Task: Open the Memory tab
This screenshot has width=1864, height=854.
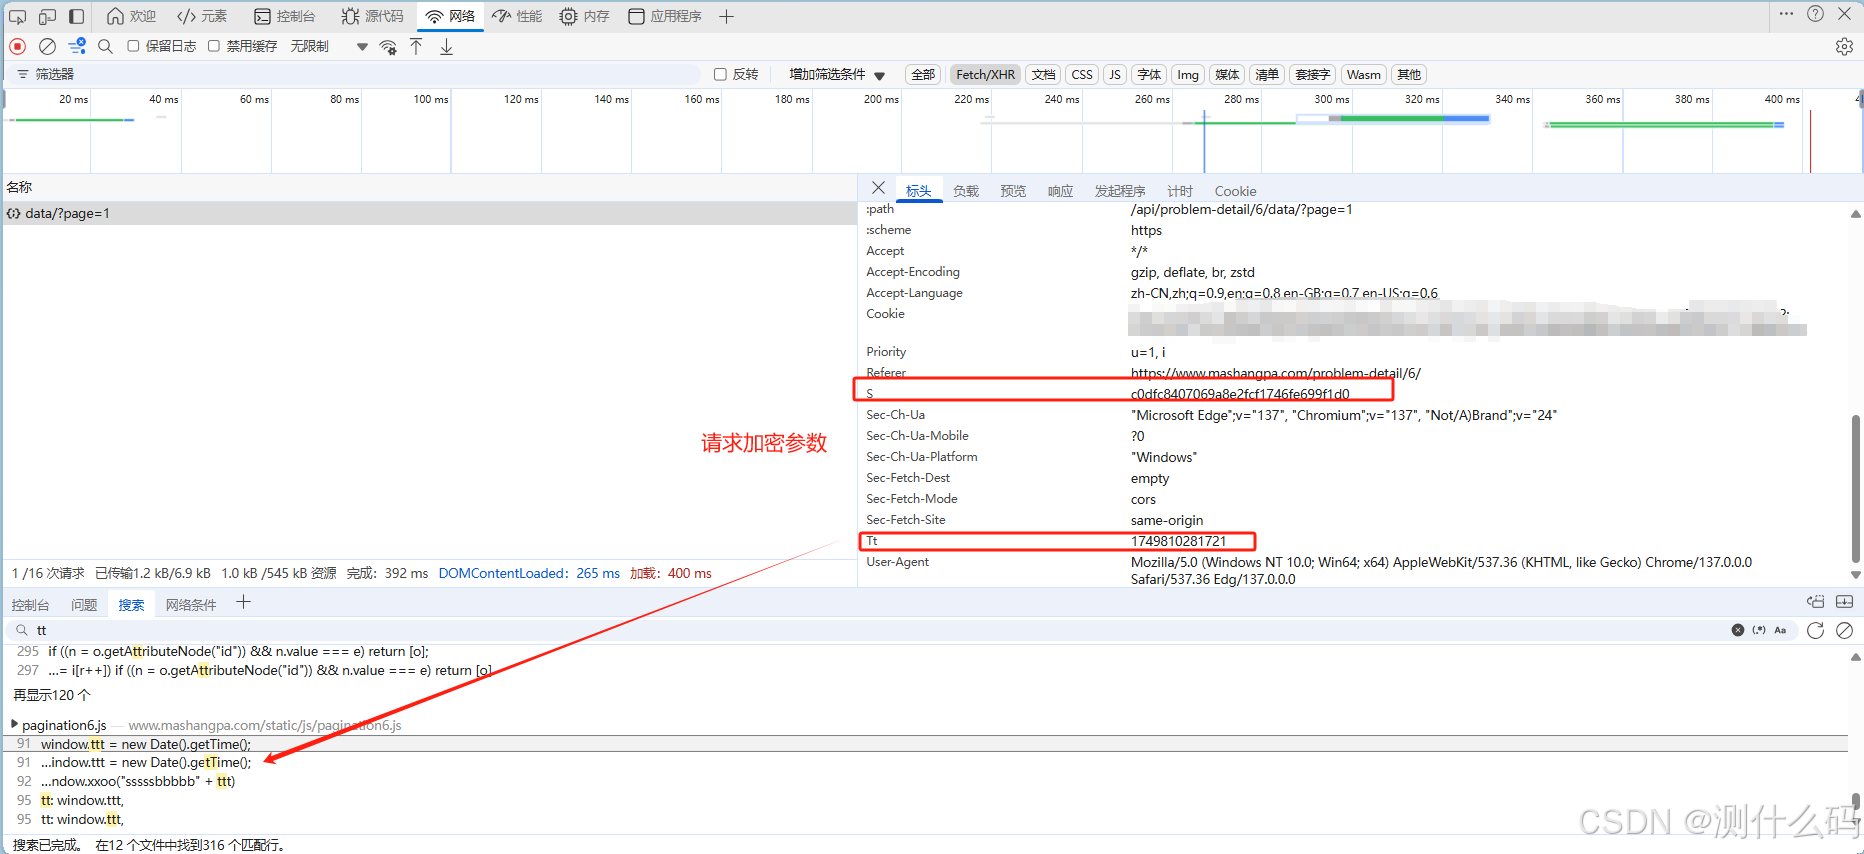Action: point(585,16)
